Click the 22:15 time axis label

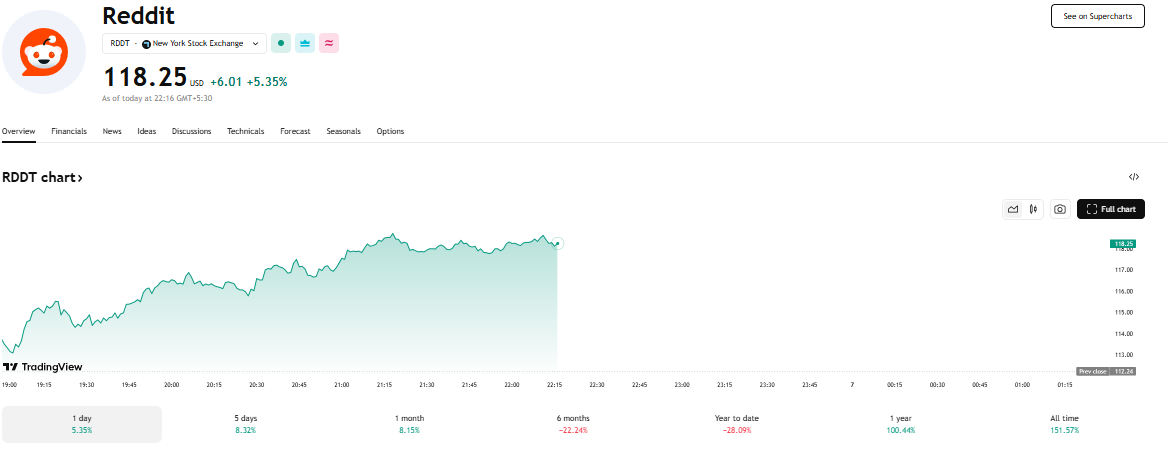click(x=554, y=385)
